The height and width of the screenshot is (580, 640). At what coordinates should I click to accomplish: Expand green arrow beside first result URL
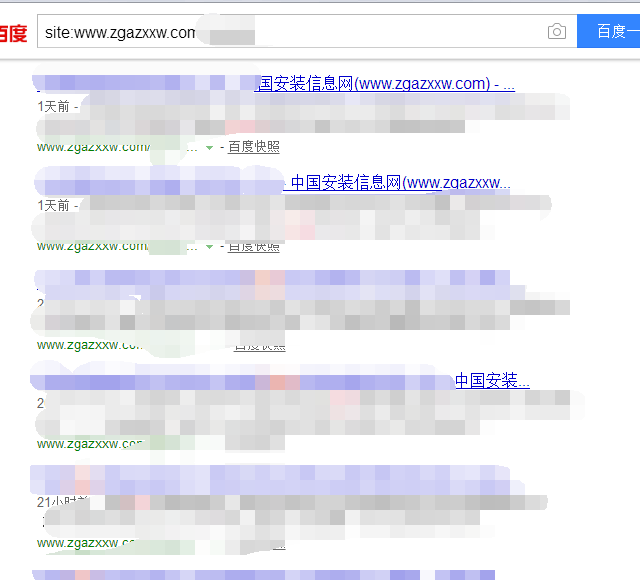coord(209,148)
